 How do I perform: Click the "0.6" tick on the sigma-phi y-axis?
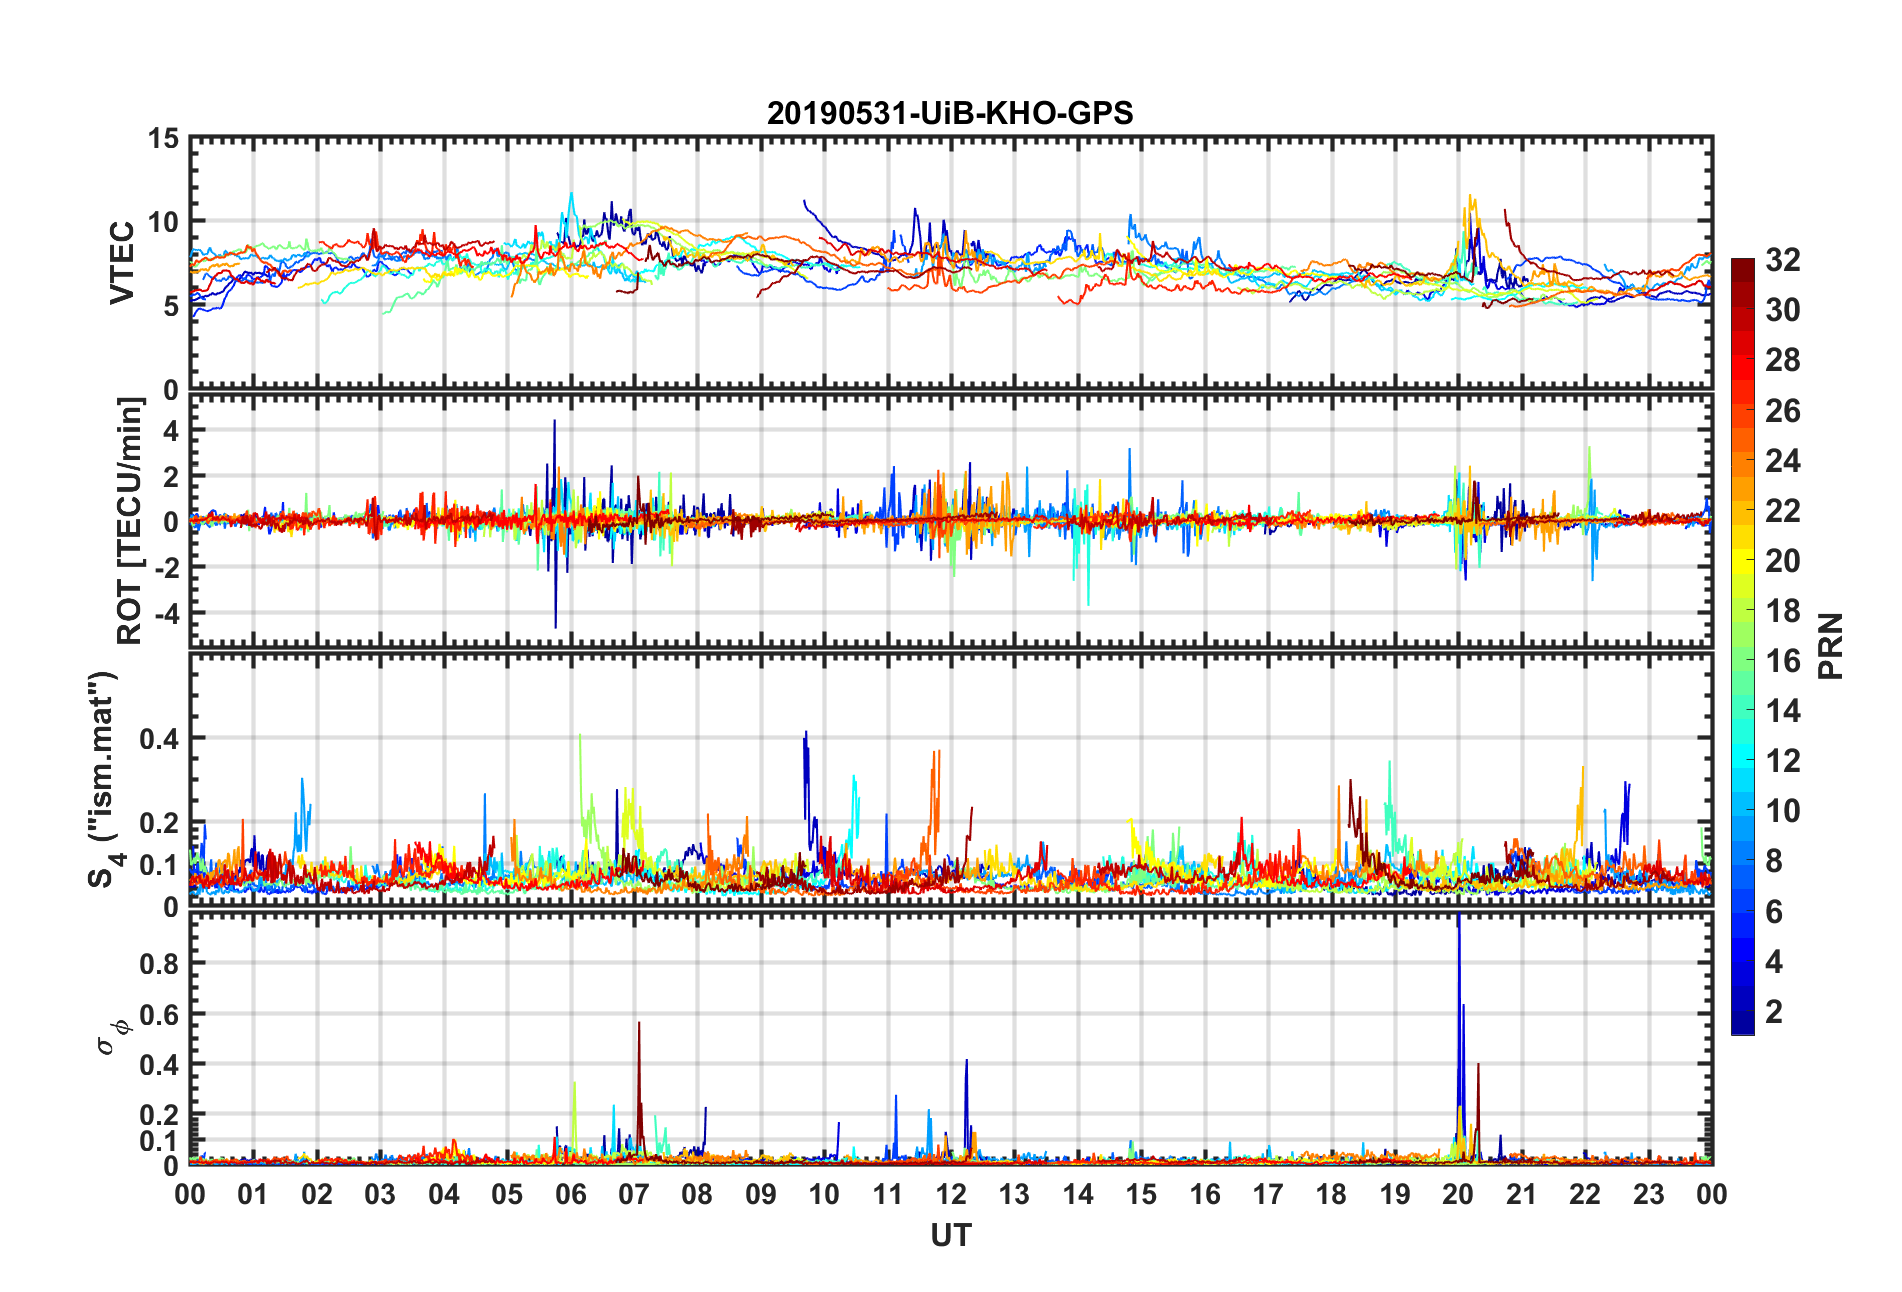[x=159, y=1014]
